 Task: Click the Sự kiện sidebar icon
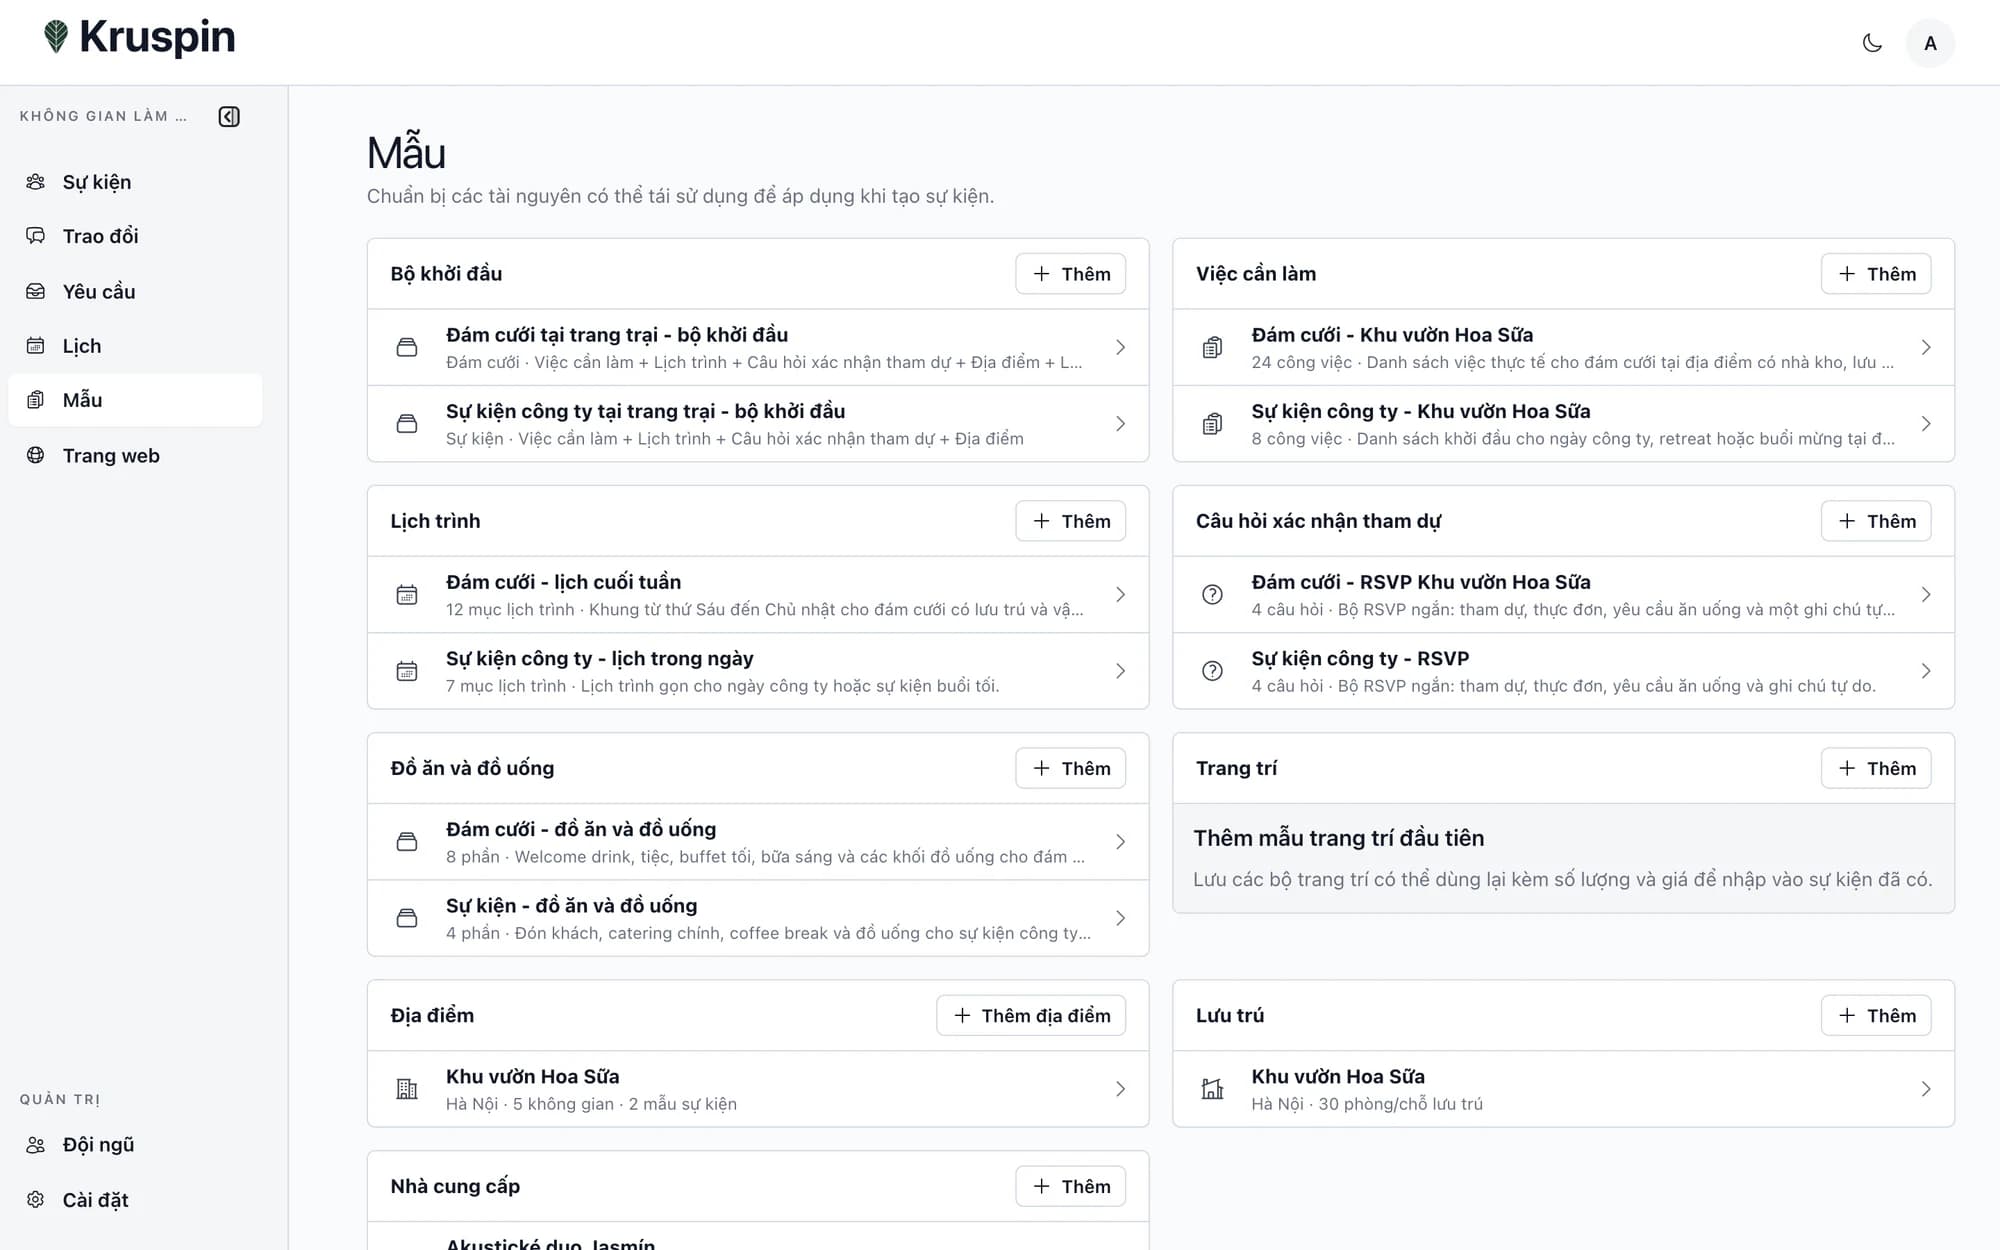pos(35,182)
